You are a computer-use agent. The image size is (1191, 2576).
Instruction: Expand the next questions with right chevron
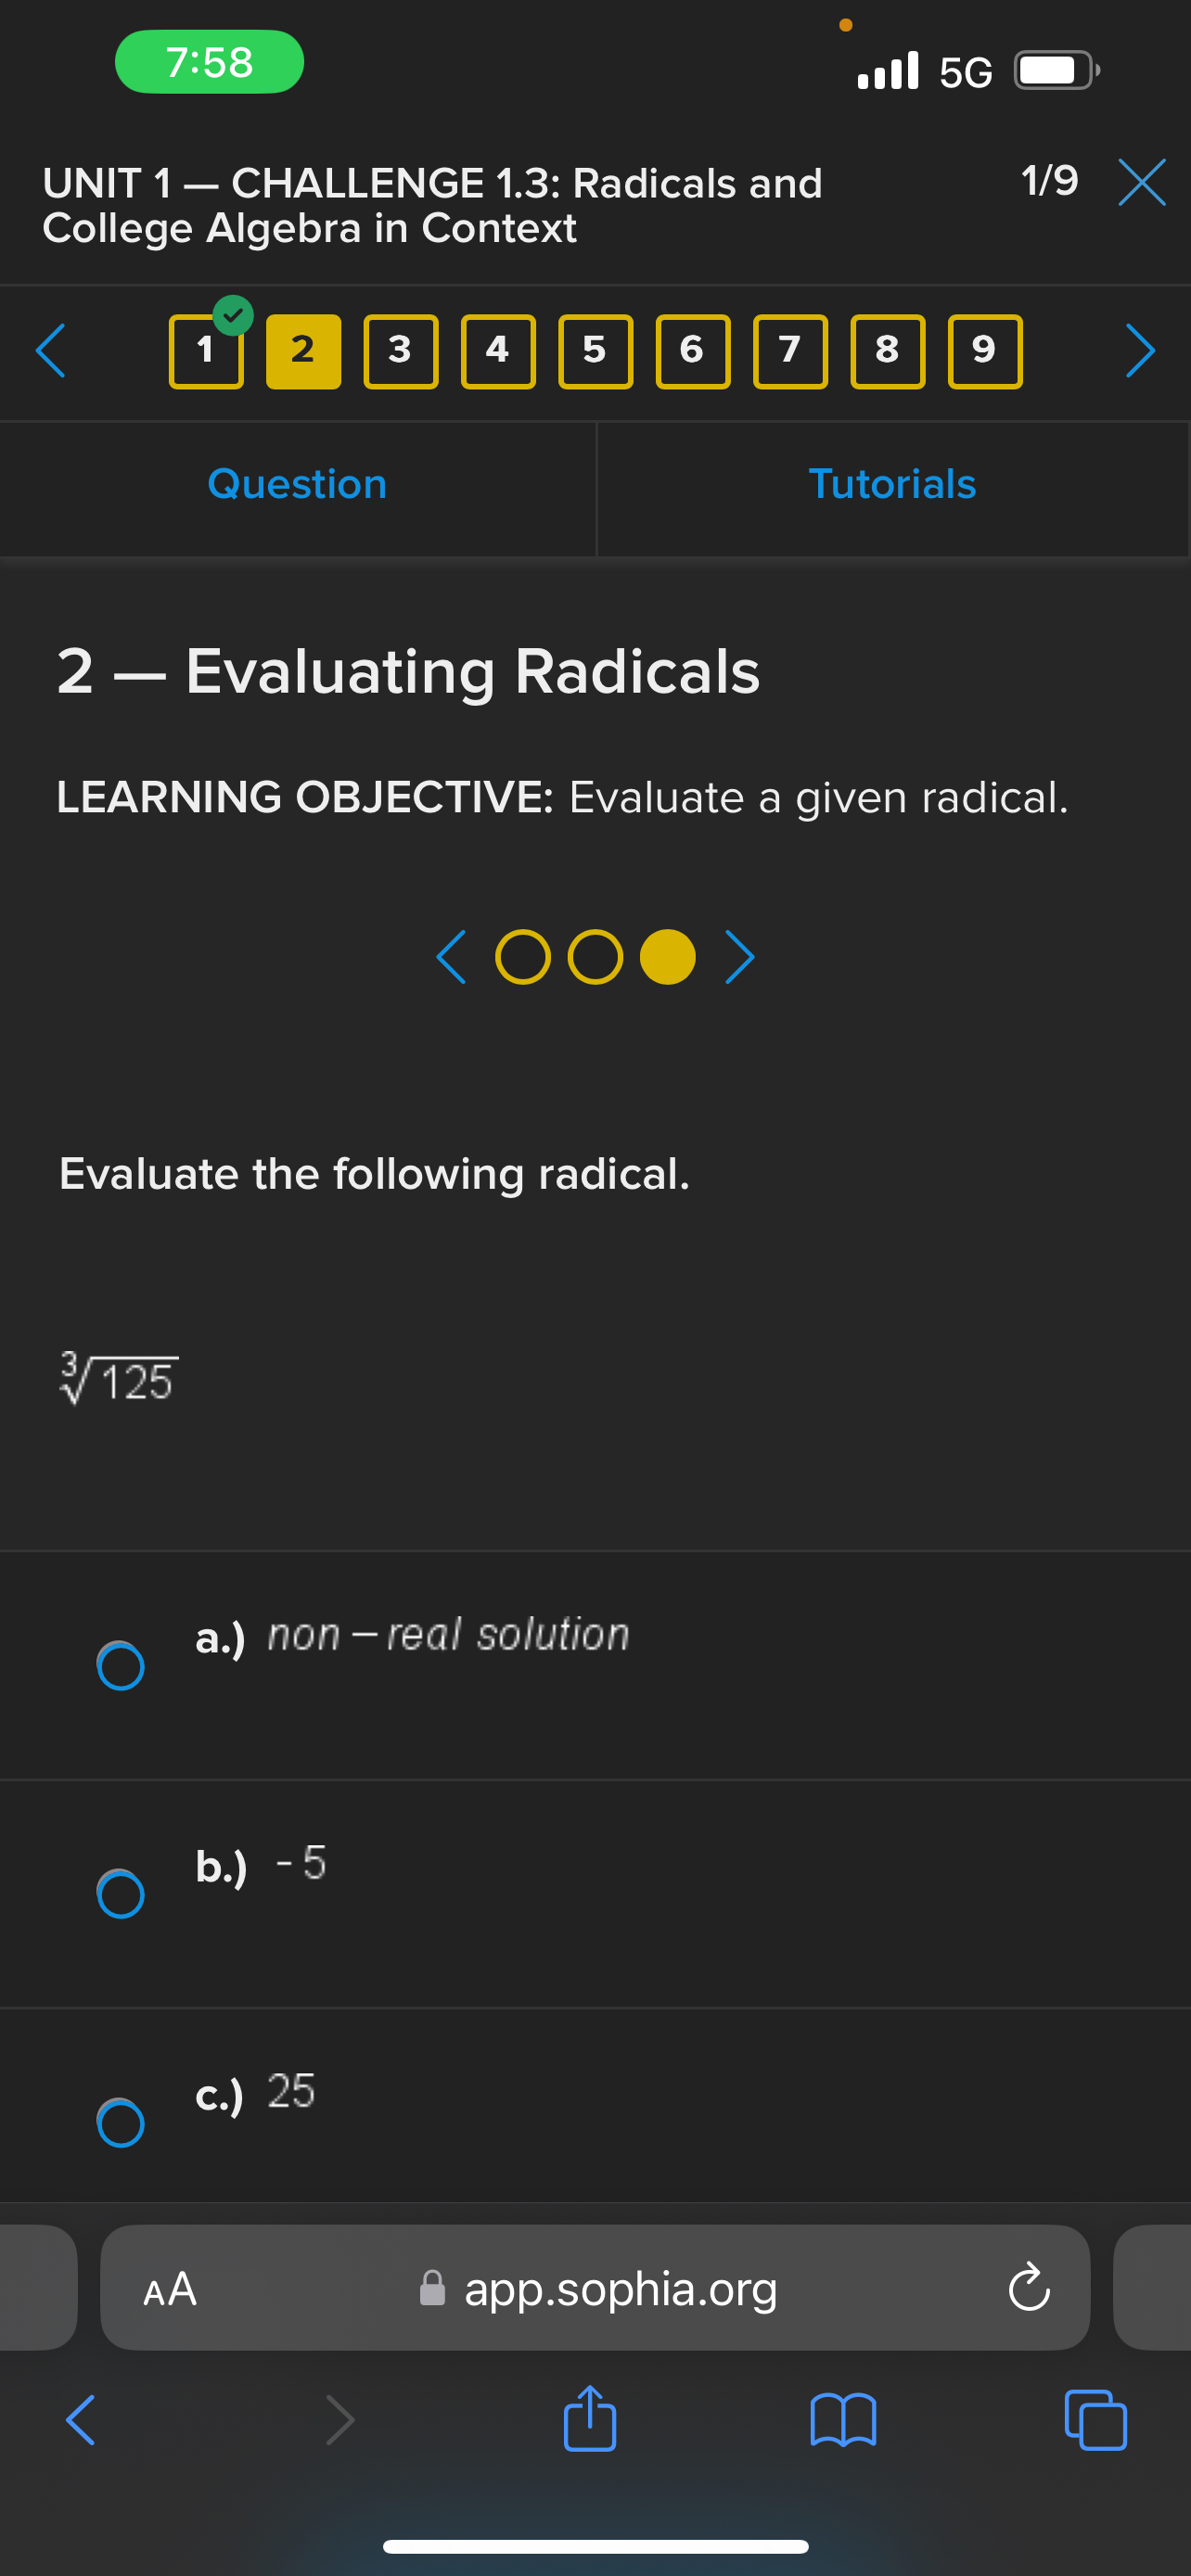[1139, 351]
